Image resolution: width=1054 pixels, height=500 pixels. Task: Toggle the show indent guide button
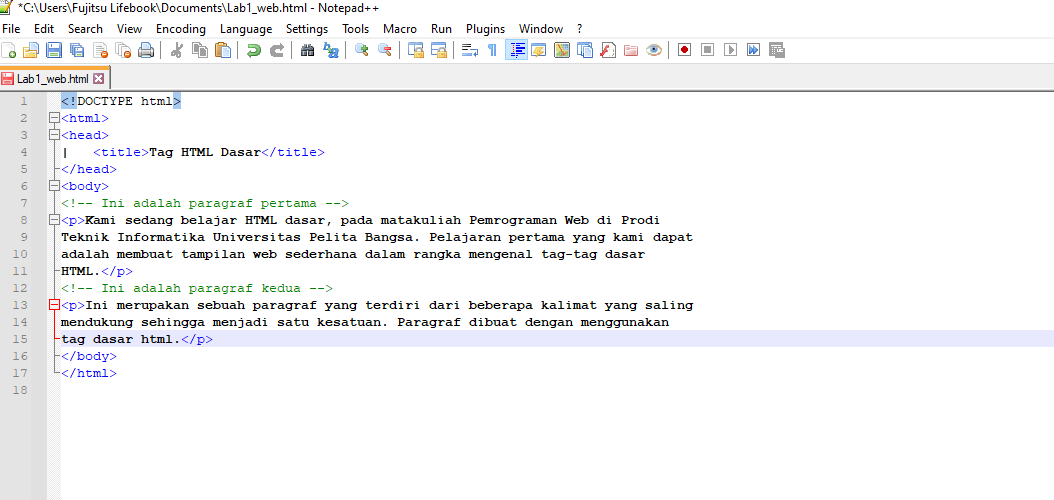tap(516, 50)
